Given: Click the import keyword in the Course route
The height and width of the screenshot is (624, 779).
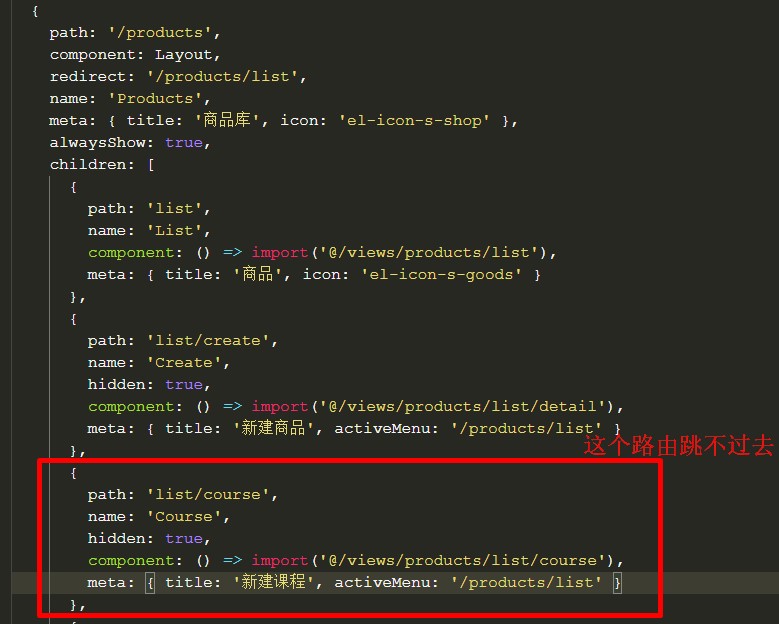Looking at the screenshot, I should point(280,561).
